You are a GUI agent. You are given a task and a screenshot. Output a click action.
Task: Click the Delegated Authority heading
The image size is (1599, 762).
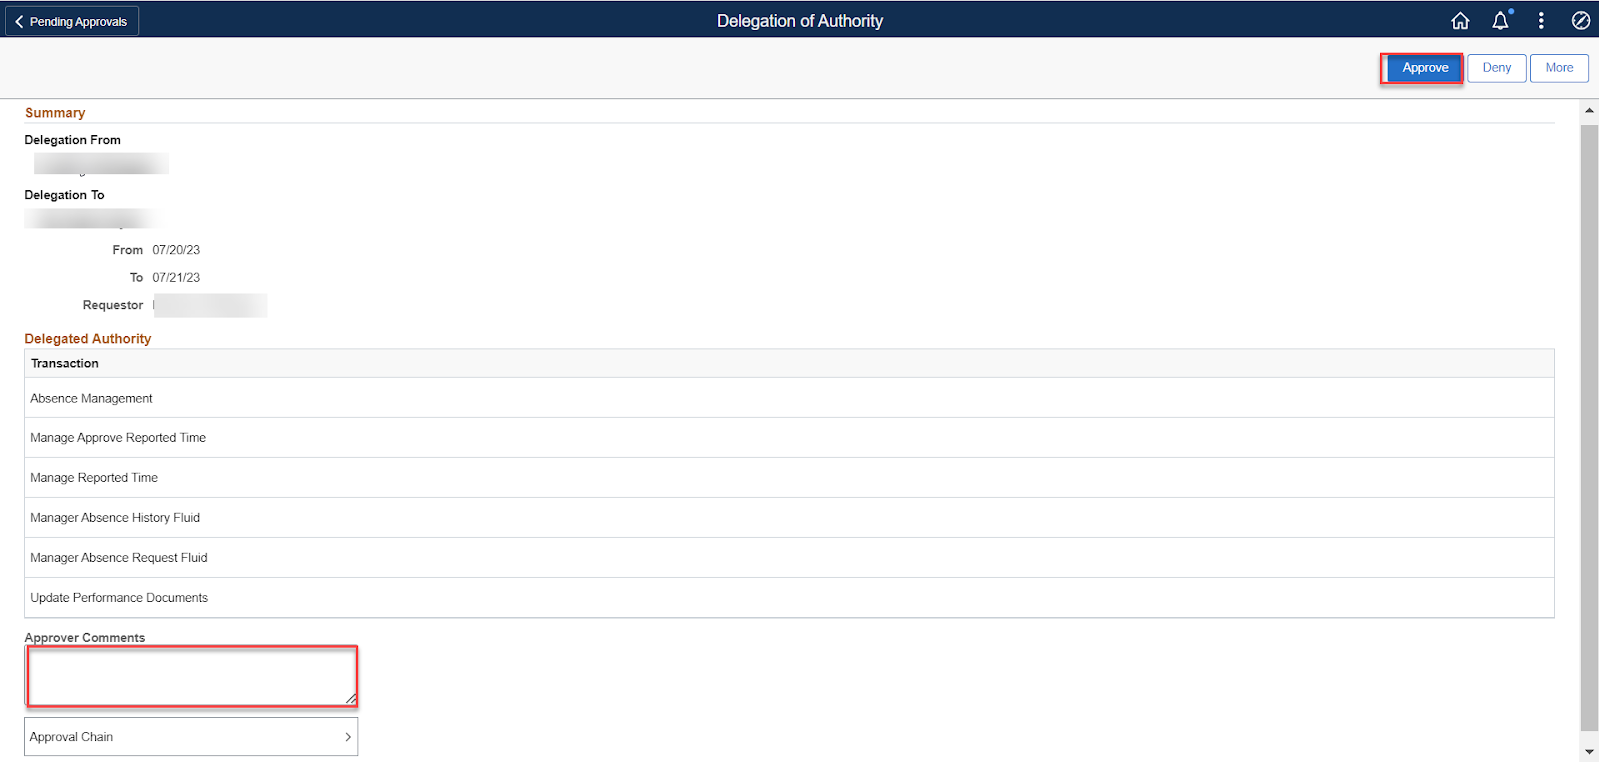88,339
